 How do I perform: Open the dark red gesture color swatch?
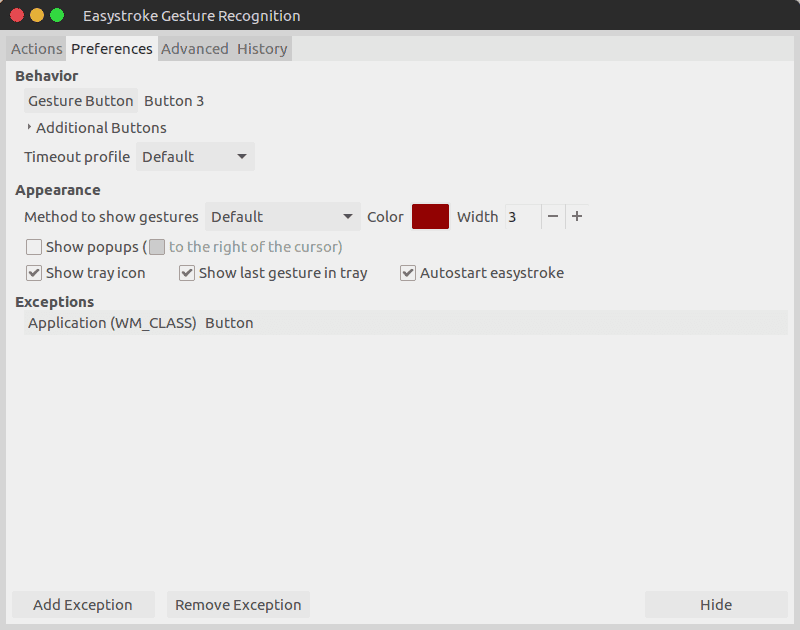tap(431, 217)
